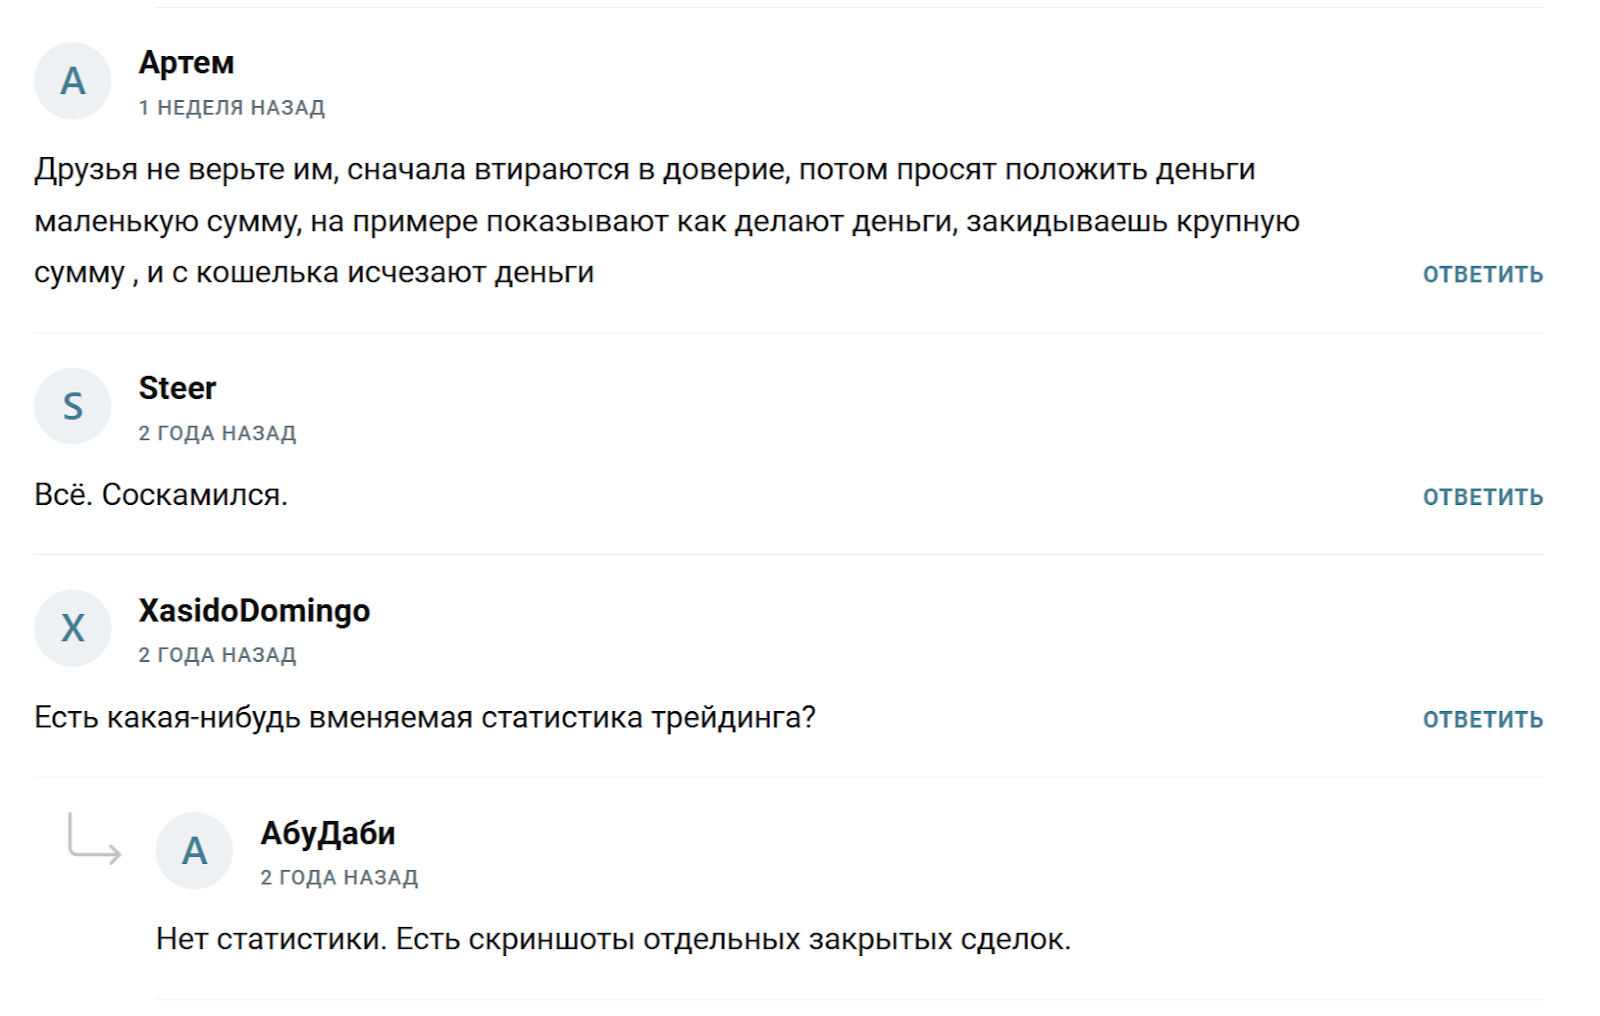1600x1016 pixels.
Task: Visit the XasidoDomingo profile name
Action: pos(254,610)
